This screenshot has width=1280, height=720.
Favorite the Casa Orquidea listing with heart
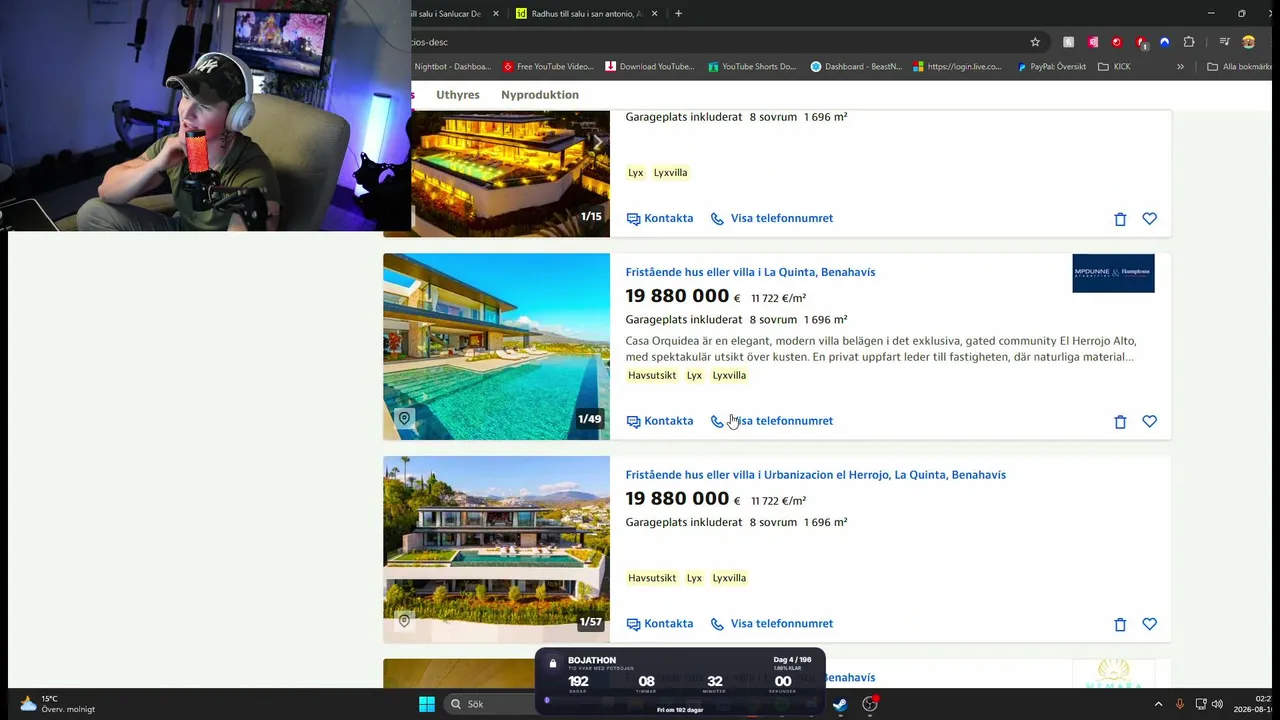click(x=1150, y=422)
